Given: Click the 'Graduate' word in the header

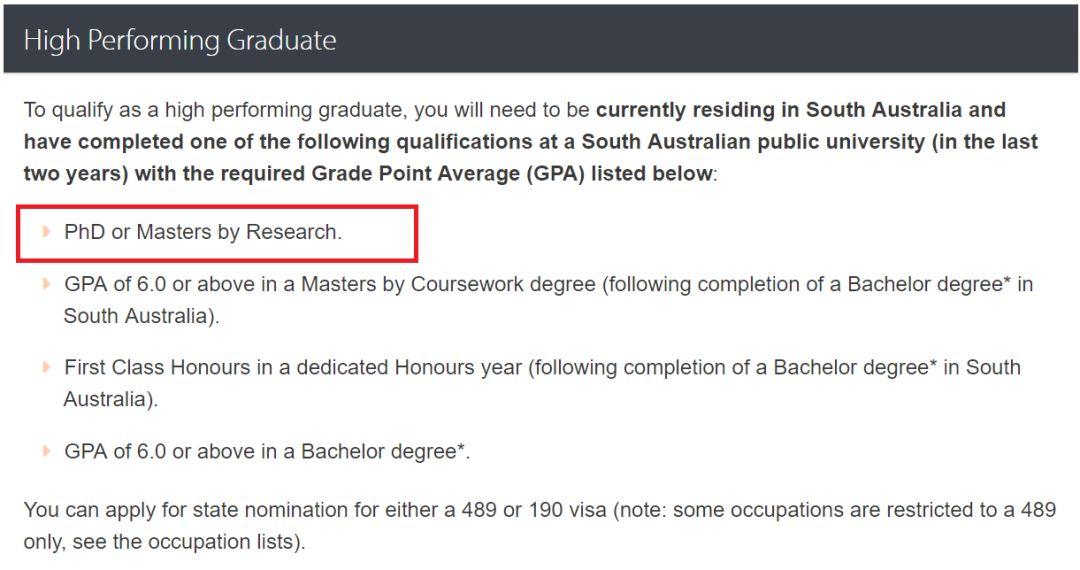Looking at the screenshot, I should [281, 40].
